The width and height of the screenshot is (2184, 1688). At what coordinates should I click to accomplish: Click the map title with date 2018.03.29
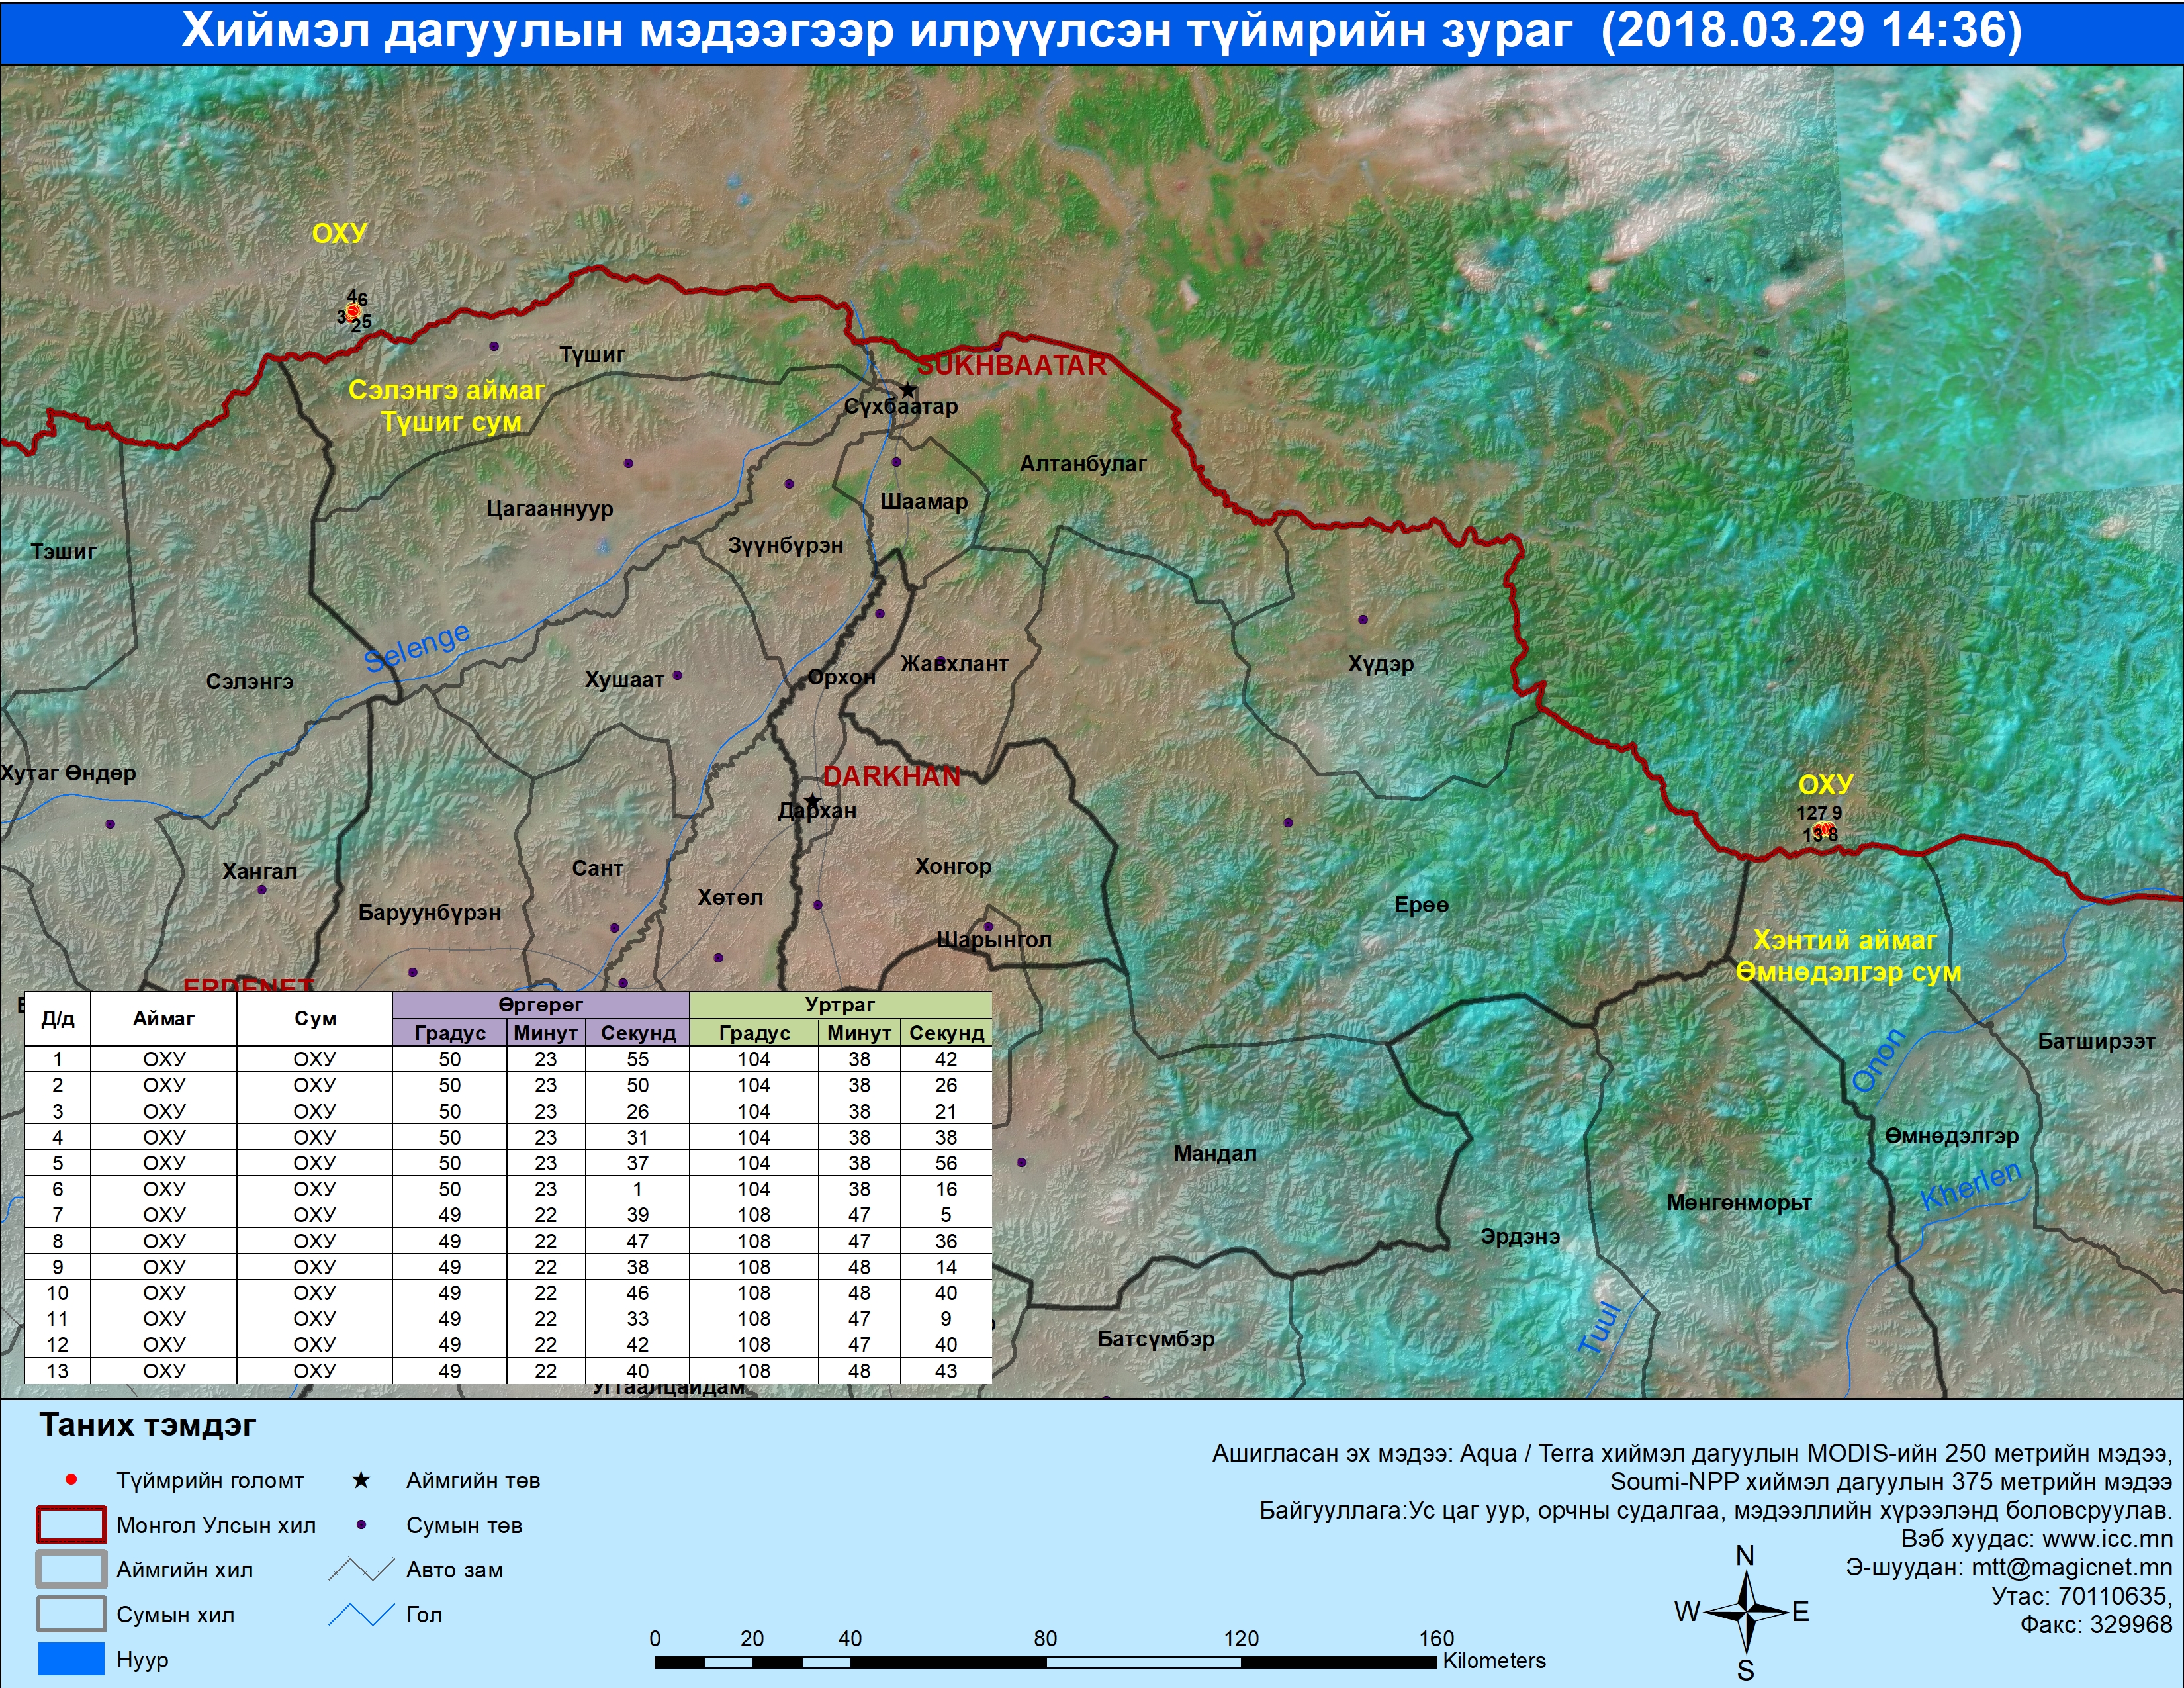click(1101, 31)
